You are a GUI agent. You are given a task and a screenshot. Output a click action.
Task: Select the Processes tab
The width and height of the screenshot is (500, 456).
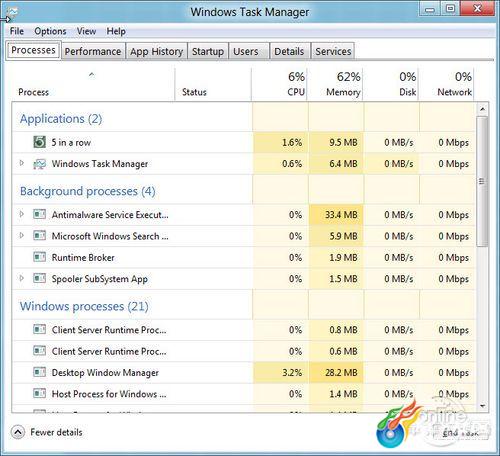click(x=33, y=50)
